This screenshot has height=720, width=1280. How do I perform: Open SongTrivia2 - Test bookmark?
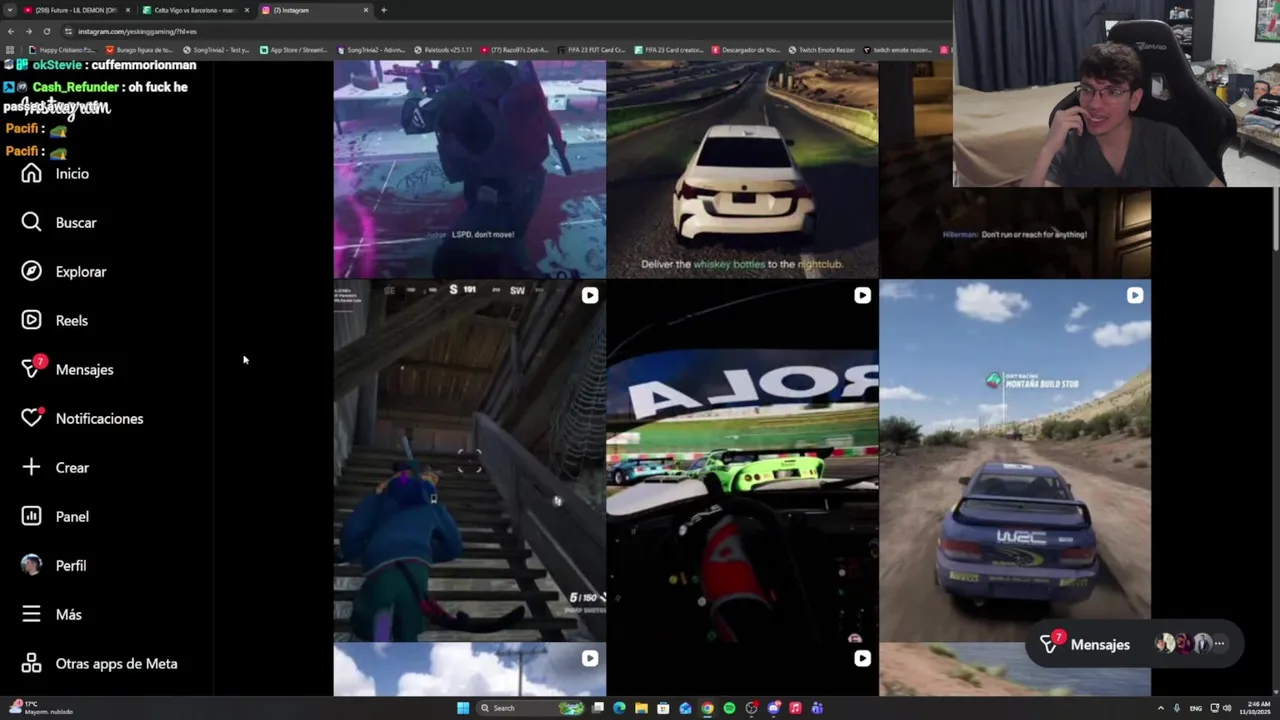[216, 50]
